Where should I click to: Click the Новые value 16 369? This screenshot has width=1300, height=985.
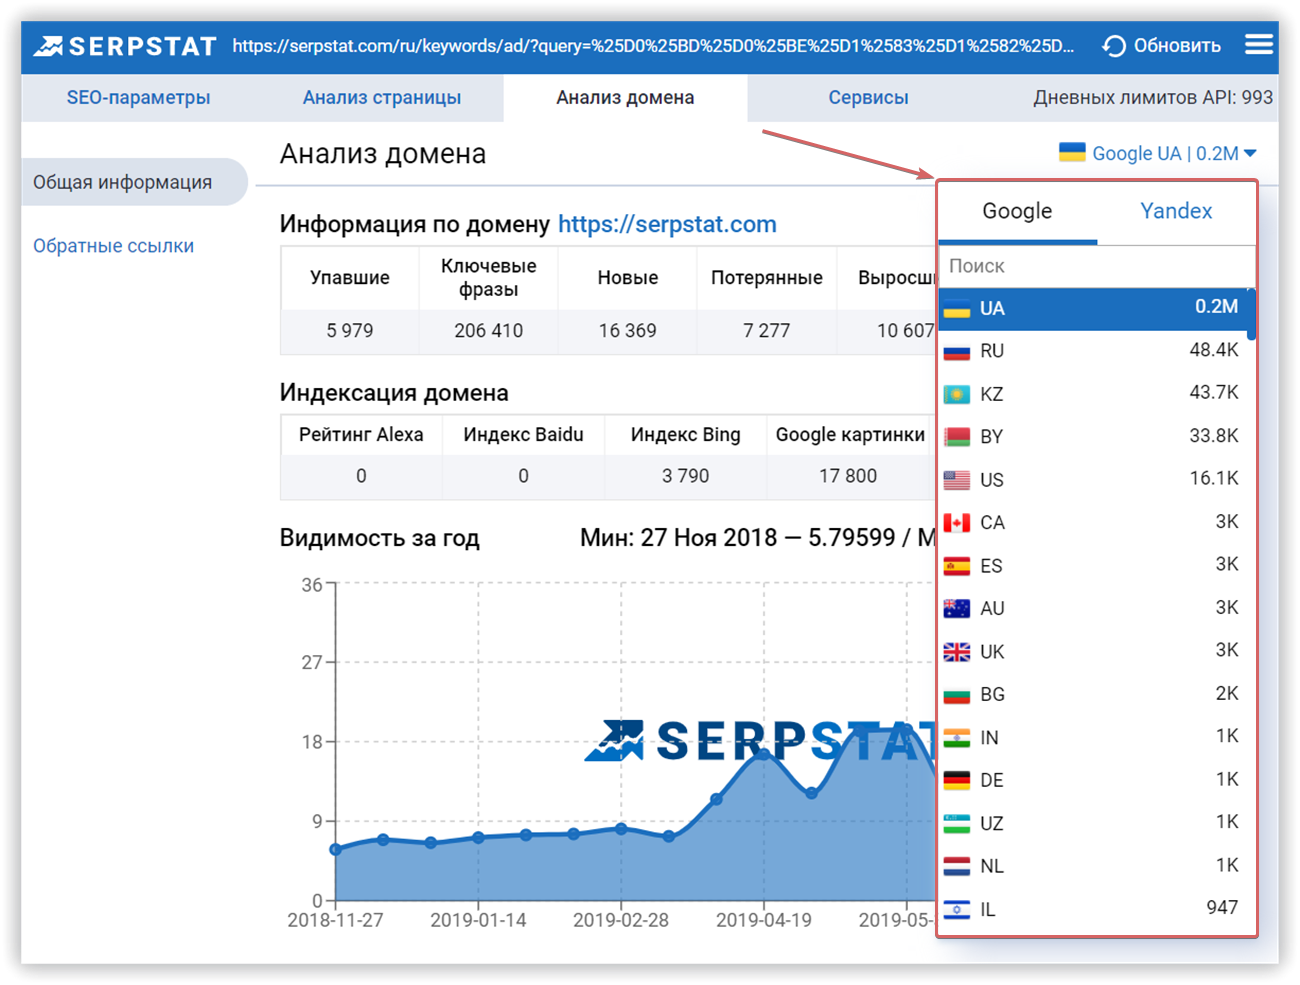tap(627, 331)
